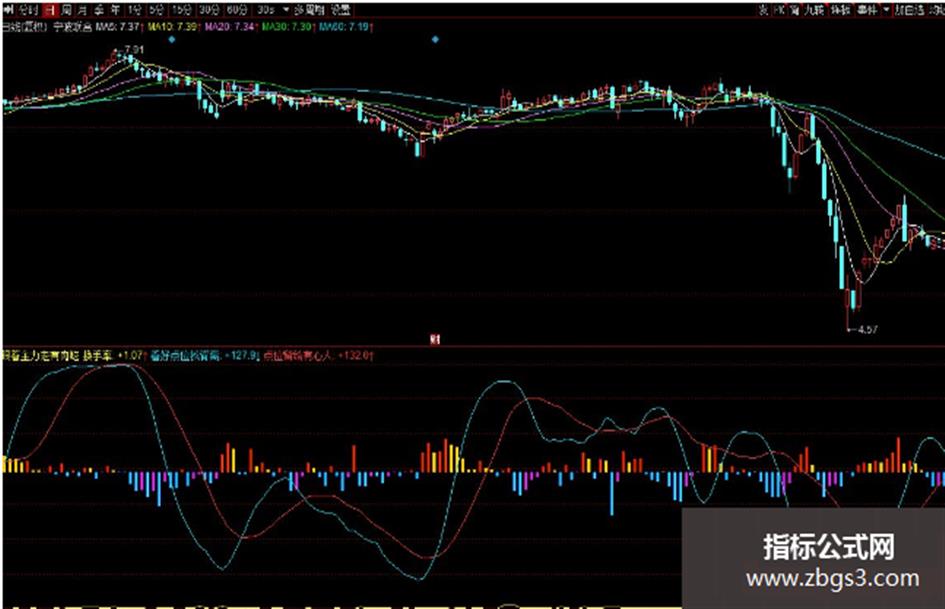Image resolution: width=945 pixels, height=609 pixels.
Task: Open the period dropdown arrow beside 30s
Action: [286, 10]
